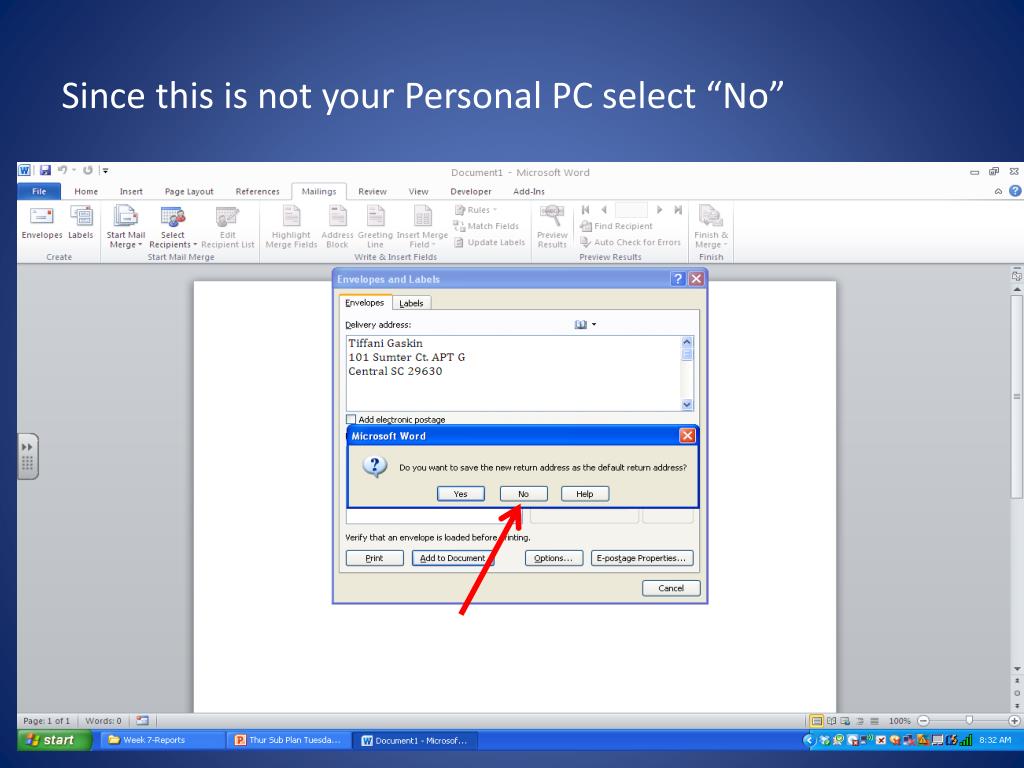The width and height of the screenshot is (1024, 768).
Task: Open Finish & Merge dropdown
Action: (x=711, y=227)
